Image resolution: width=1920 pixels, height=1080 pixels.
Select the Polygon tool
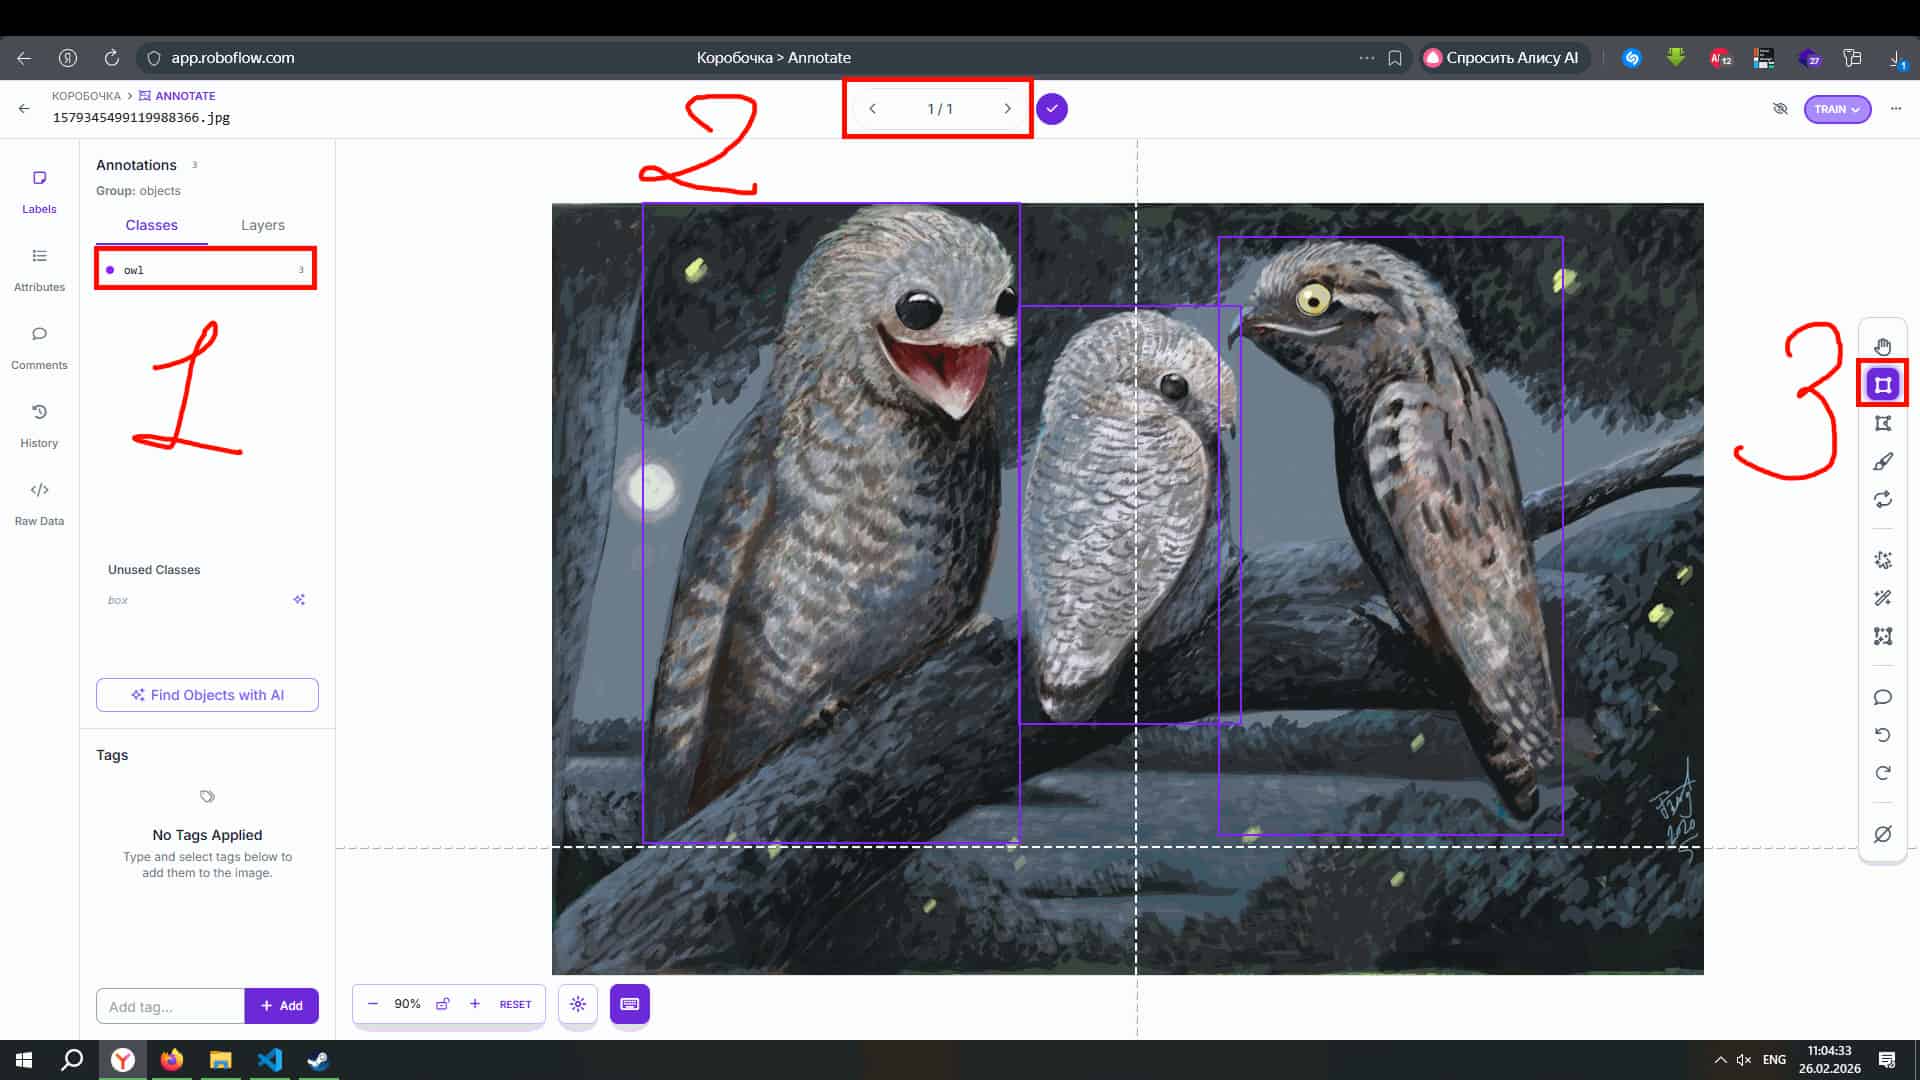(1883, 423)
